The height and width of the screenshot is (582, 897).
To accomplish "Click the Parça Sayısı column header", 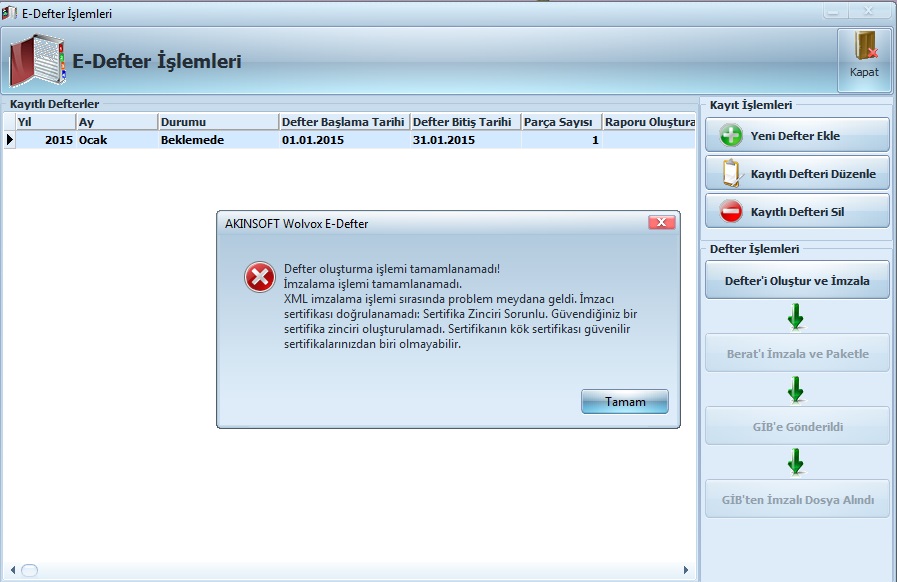I will tap(561, 122).
